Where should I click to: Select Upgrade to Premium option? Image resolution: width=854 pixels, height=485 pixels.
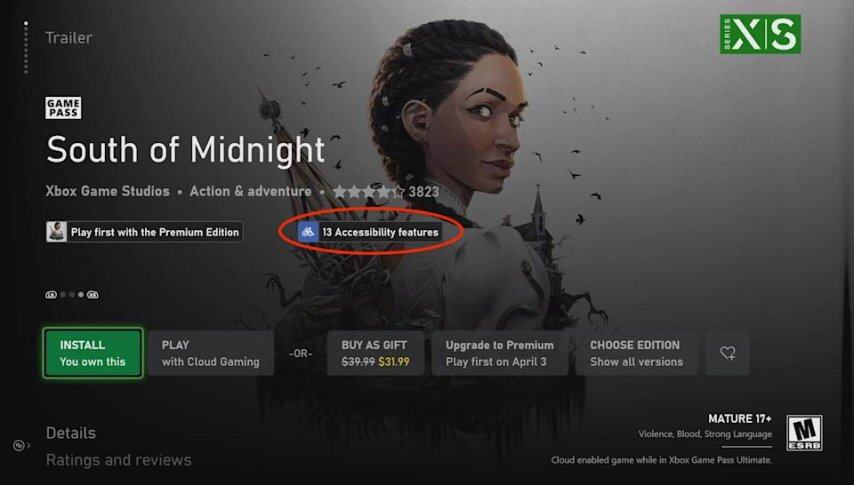click(499, 353)
